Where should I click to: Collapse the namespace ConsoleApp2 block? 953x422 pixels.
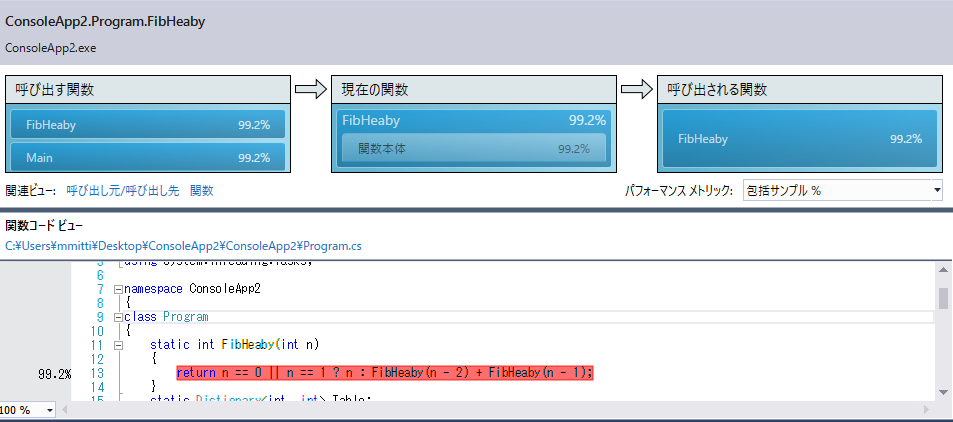[x=119, y=289]
